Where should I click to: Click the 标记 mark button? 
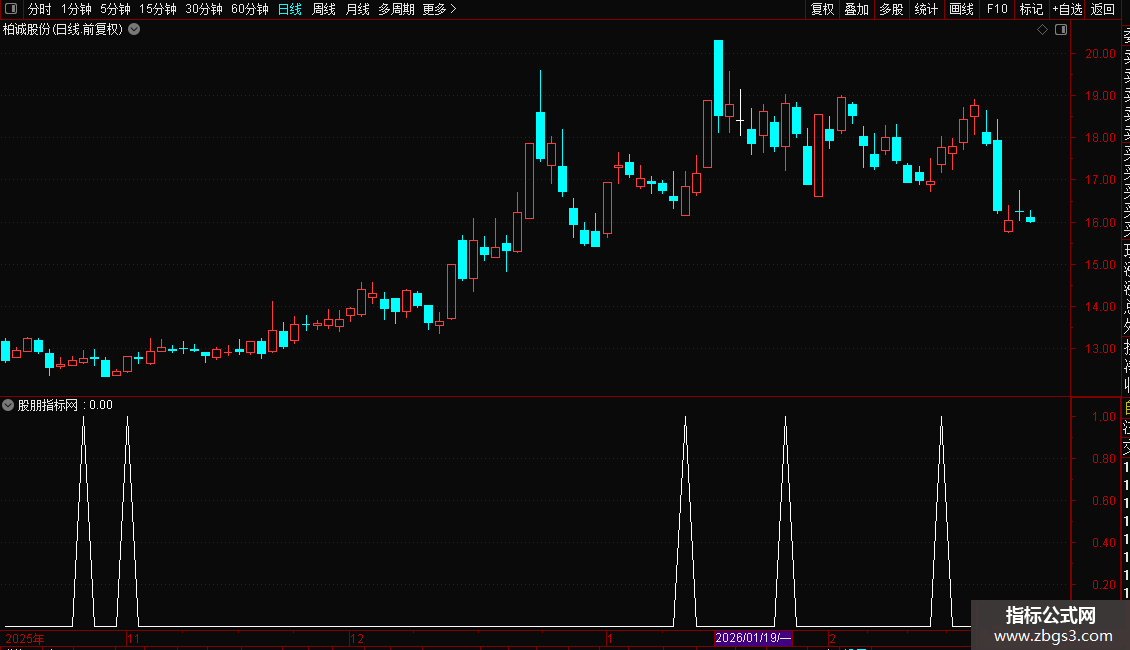tap(1031, 9)
